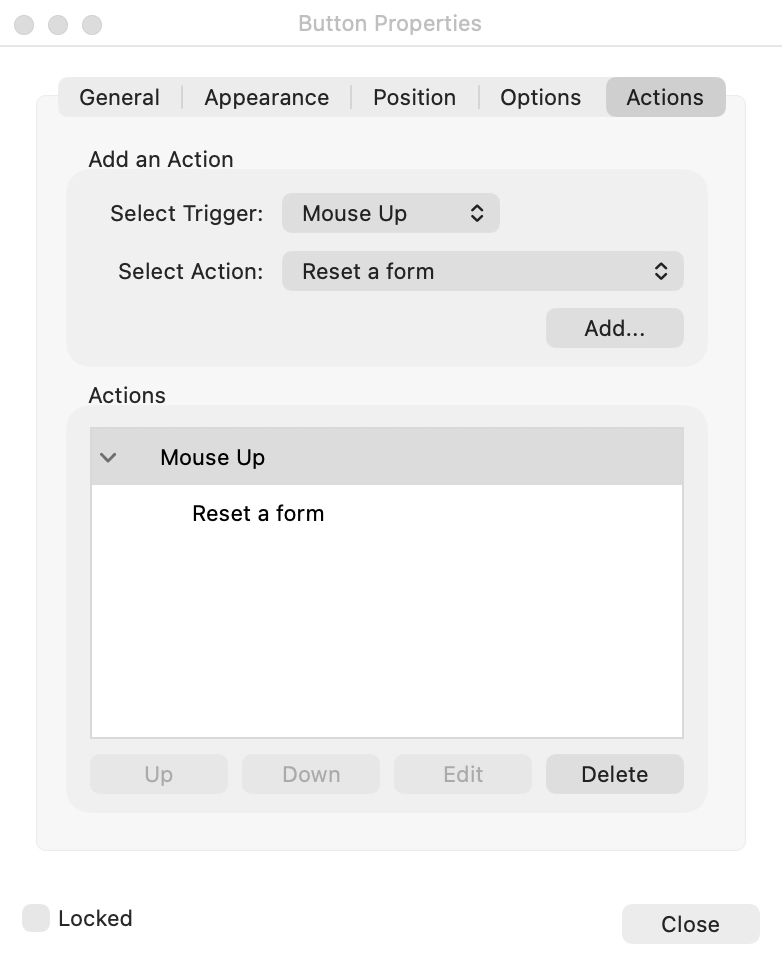Collapse the Mouse Up group chevron
This screenshot has width=782, height=968.
pos(109,457)
